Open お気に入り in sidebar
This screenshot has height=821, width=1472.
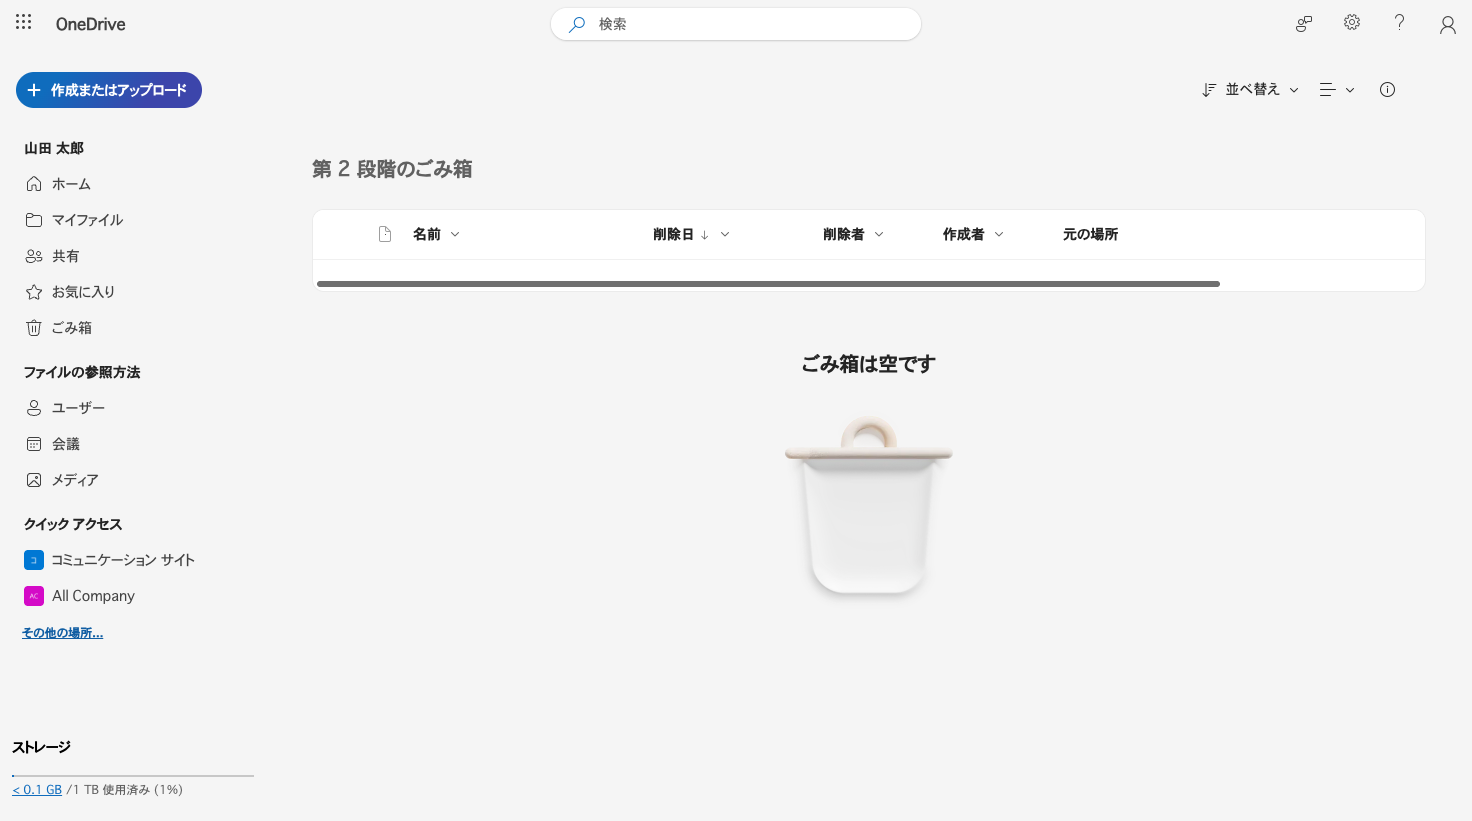click(134, 292)
